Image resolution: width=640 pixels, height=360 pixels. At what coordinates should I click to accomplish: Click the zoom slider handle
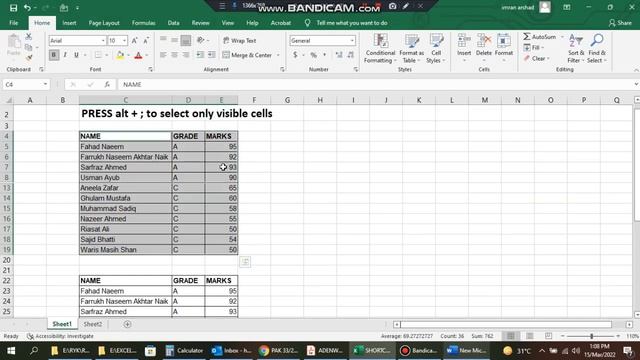pyautogui.click(x=591, y=336)
